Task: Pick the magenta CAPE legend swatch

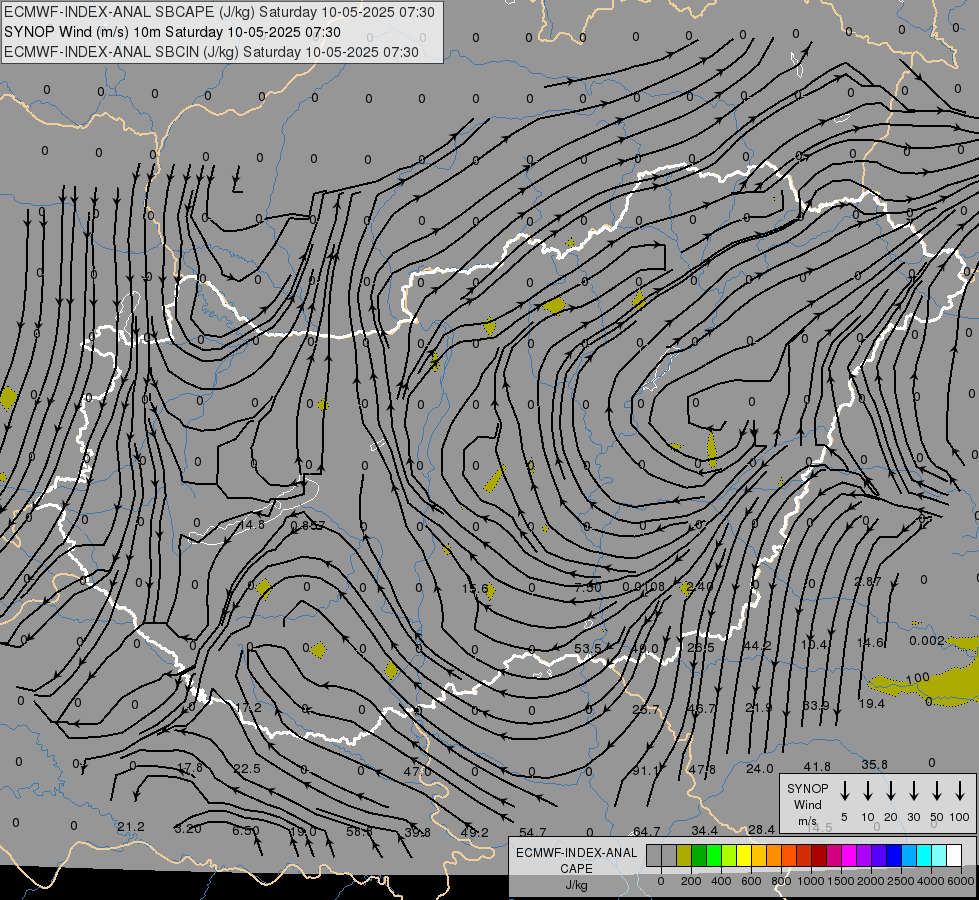Action: 849,855
